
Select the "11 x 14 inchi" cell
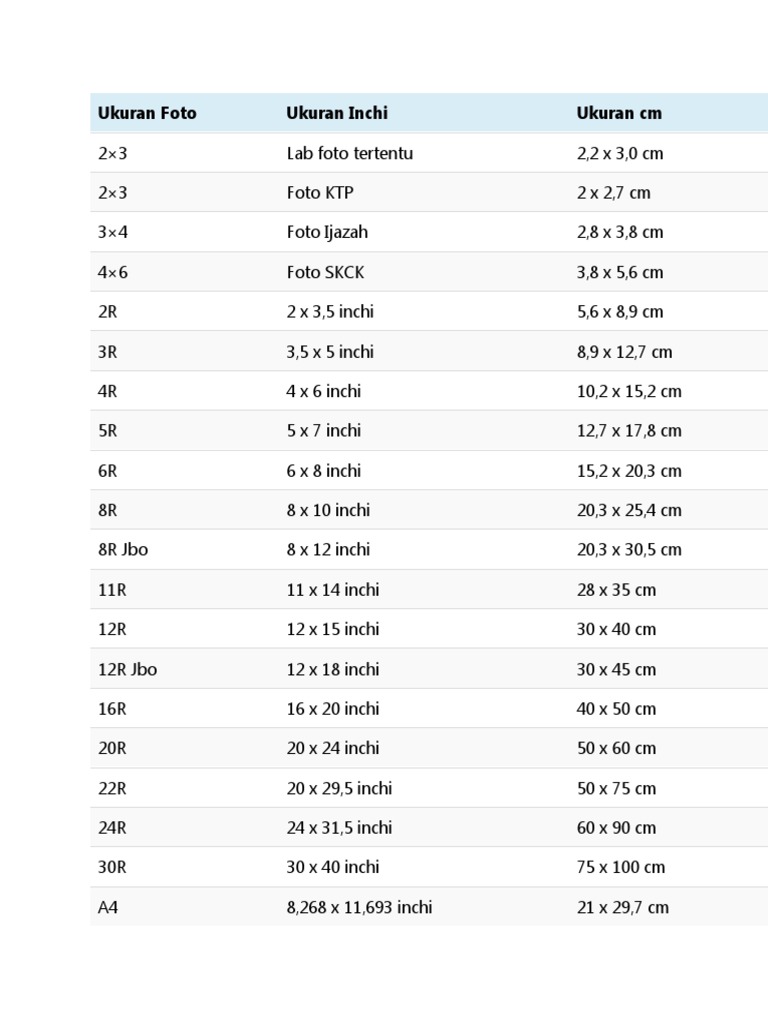[333, 589]
